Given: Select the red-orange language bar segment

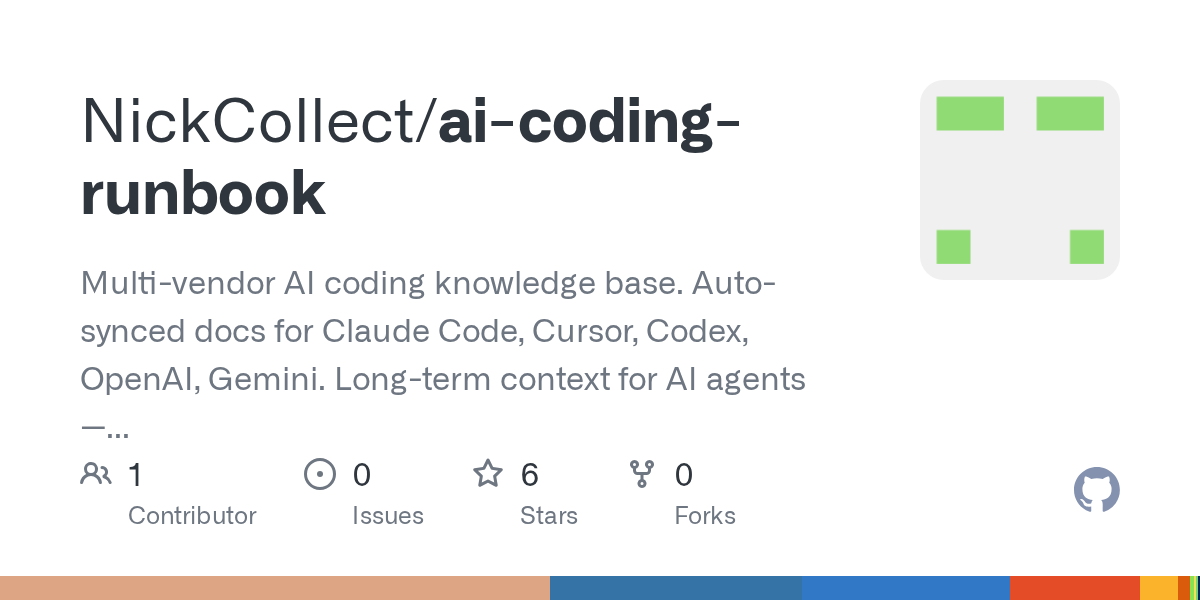Looking at the screenshot, I should [1075, 588].
